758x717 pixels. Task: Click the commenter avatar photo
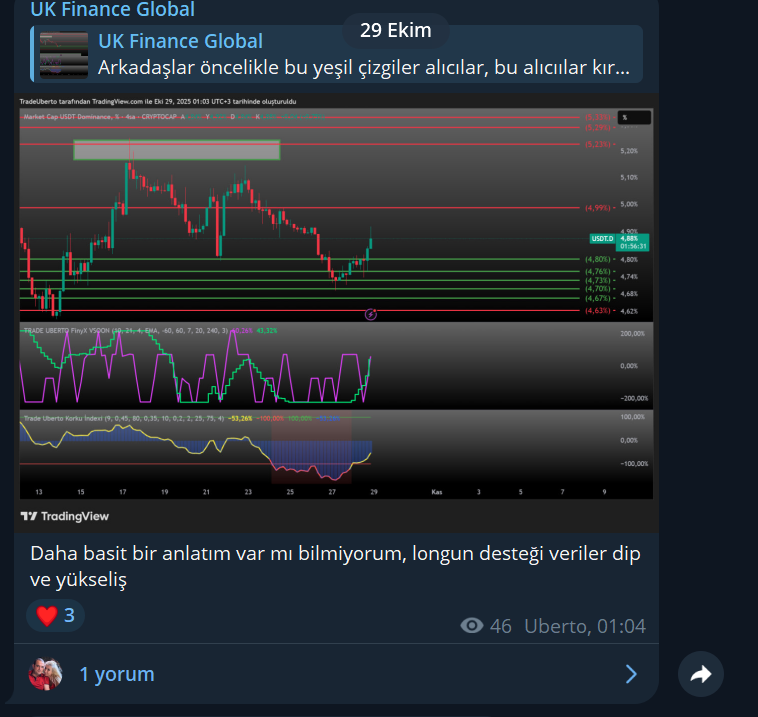click(45, 674)
